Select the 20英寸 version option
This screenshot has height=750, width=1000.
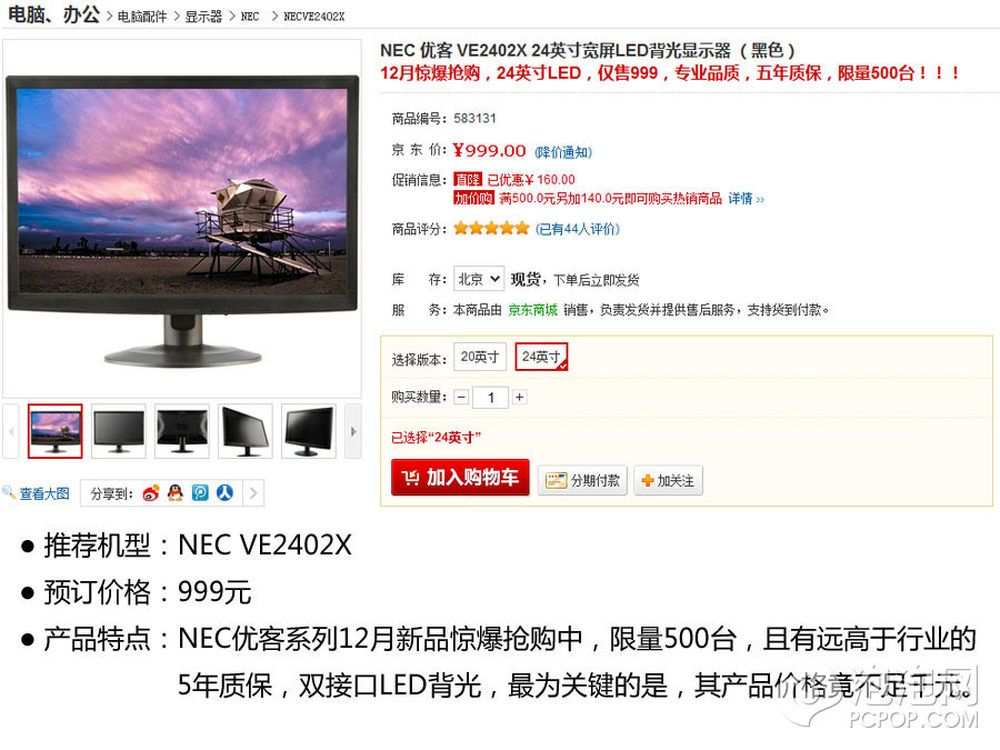coord(480,357)
